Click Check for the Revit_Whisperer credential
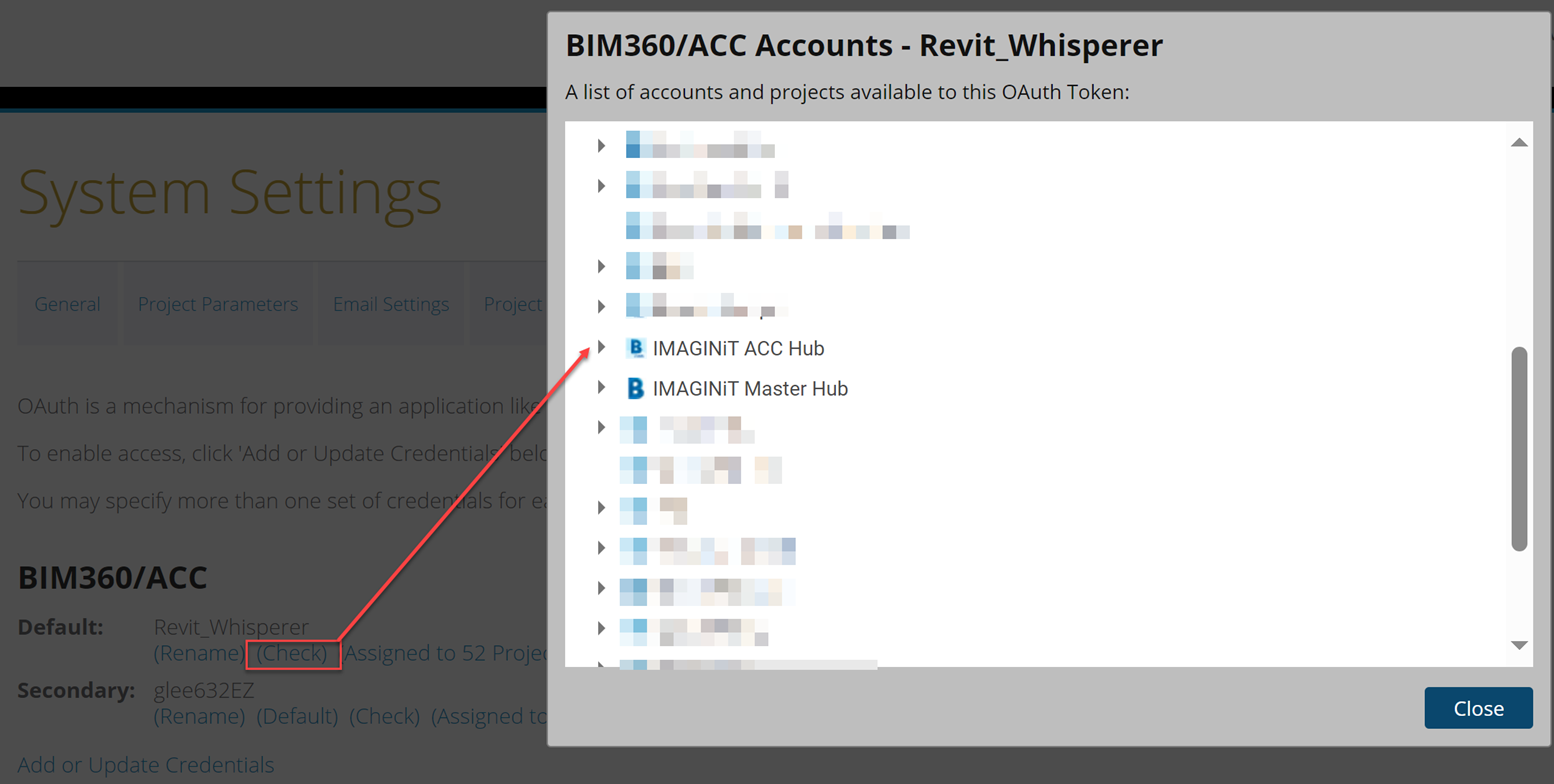The width and height of the screenshot is (1554, 784). click(292, 654)
